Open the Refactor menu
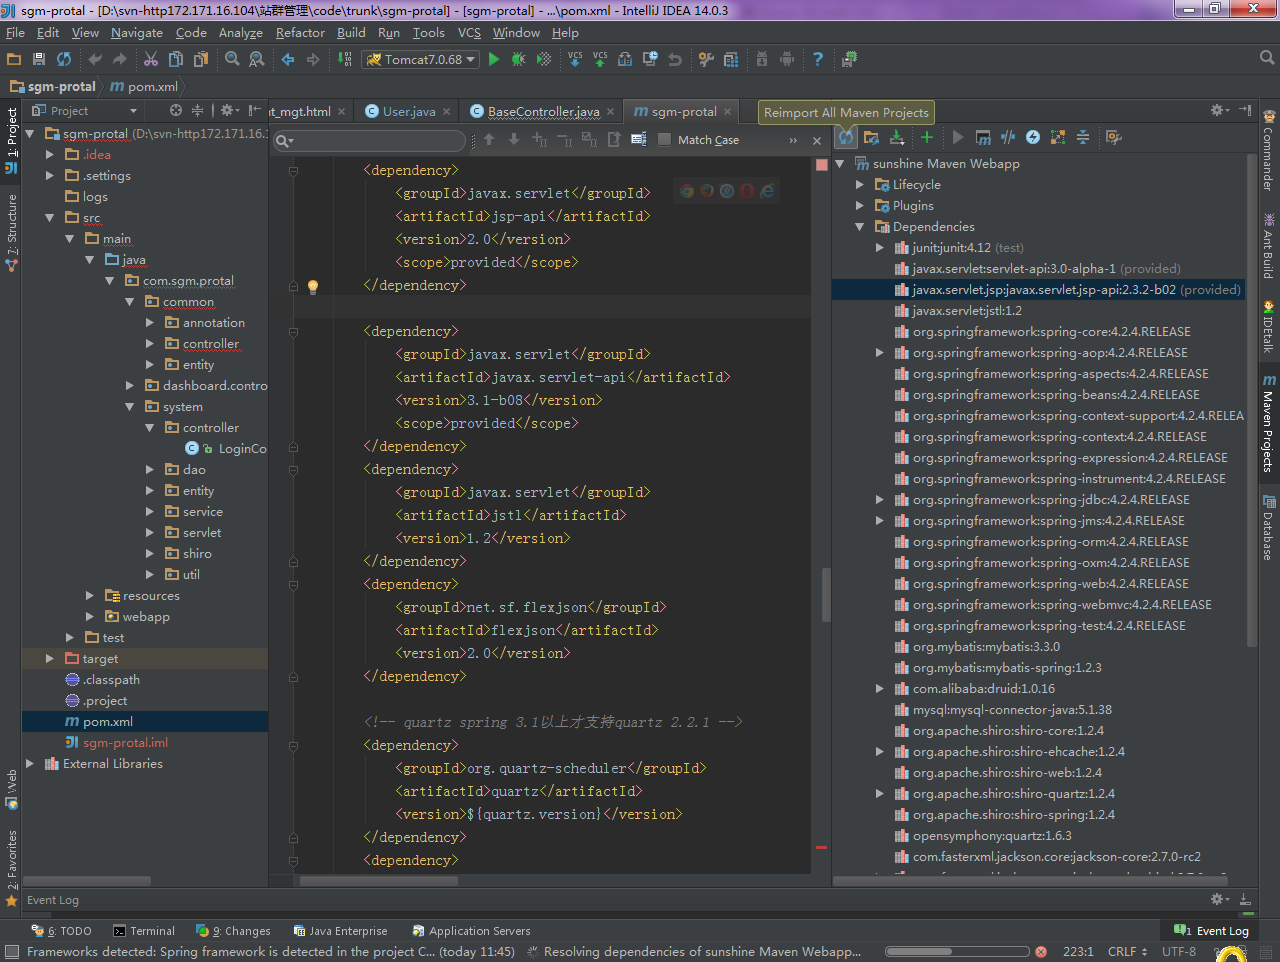 click(300, 33)
